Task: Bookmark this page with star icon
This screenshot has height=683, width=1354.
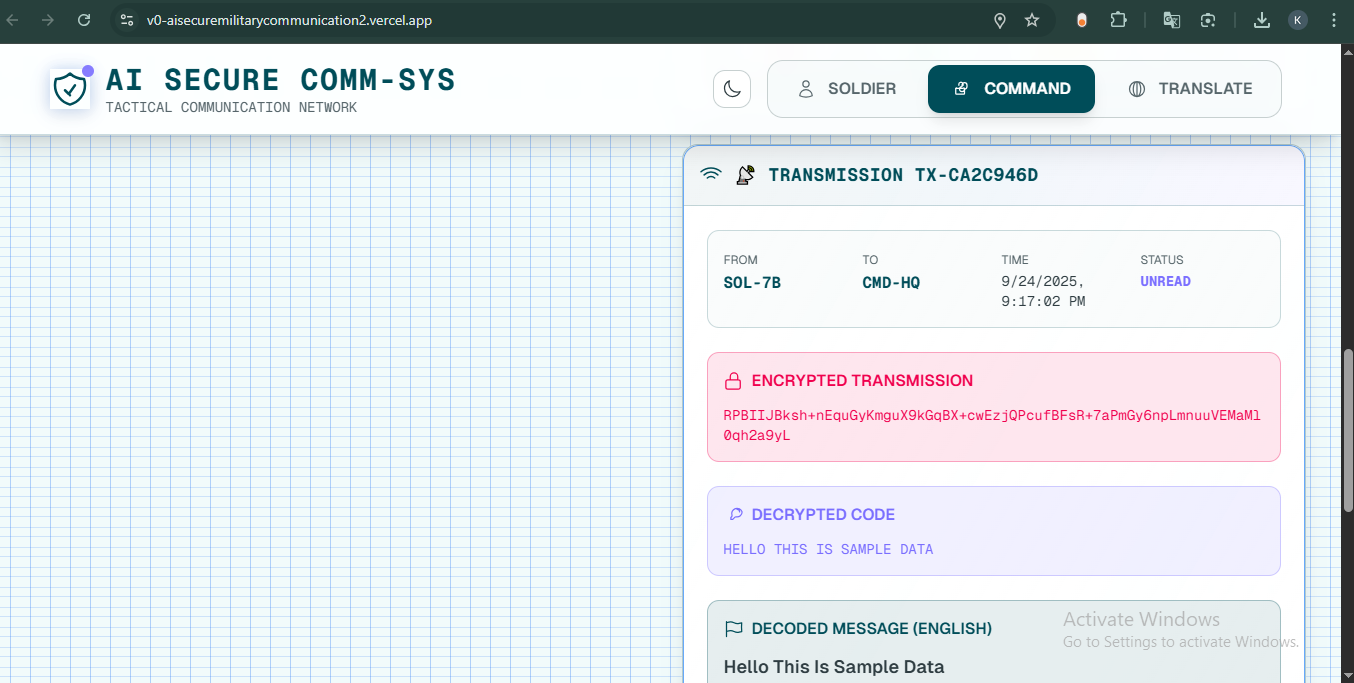Action: coord(1032,20)
